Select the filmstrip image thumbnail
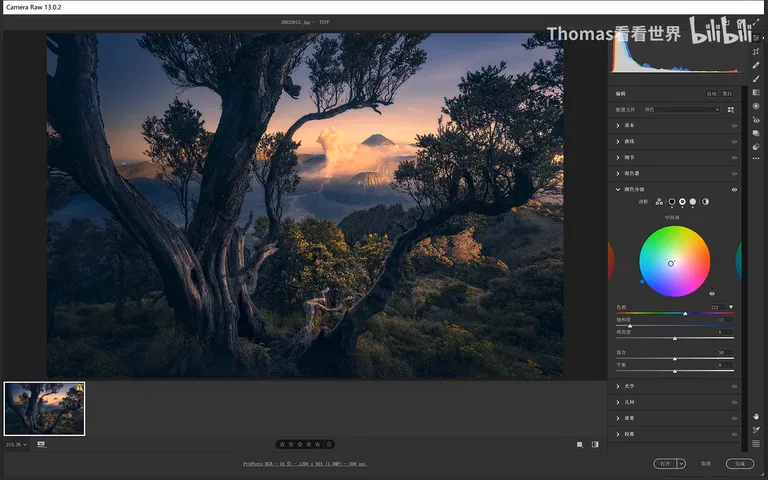 tap(45, 409)
